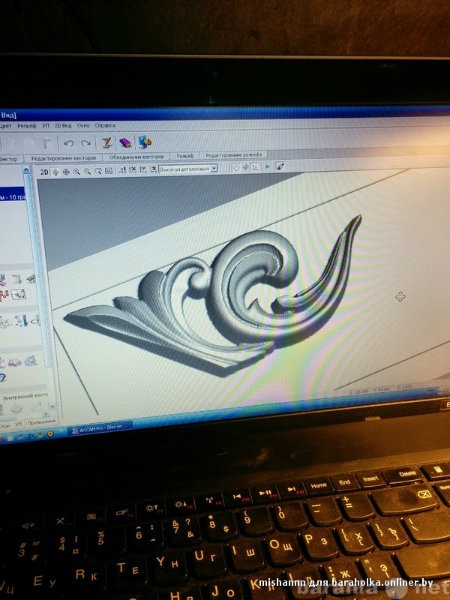450x600 pixels.
Task: Switch to Редактирование векторов tab
Action: tap(64, 158)
